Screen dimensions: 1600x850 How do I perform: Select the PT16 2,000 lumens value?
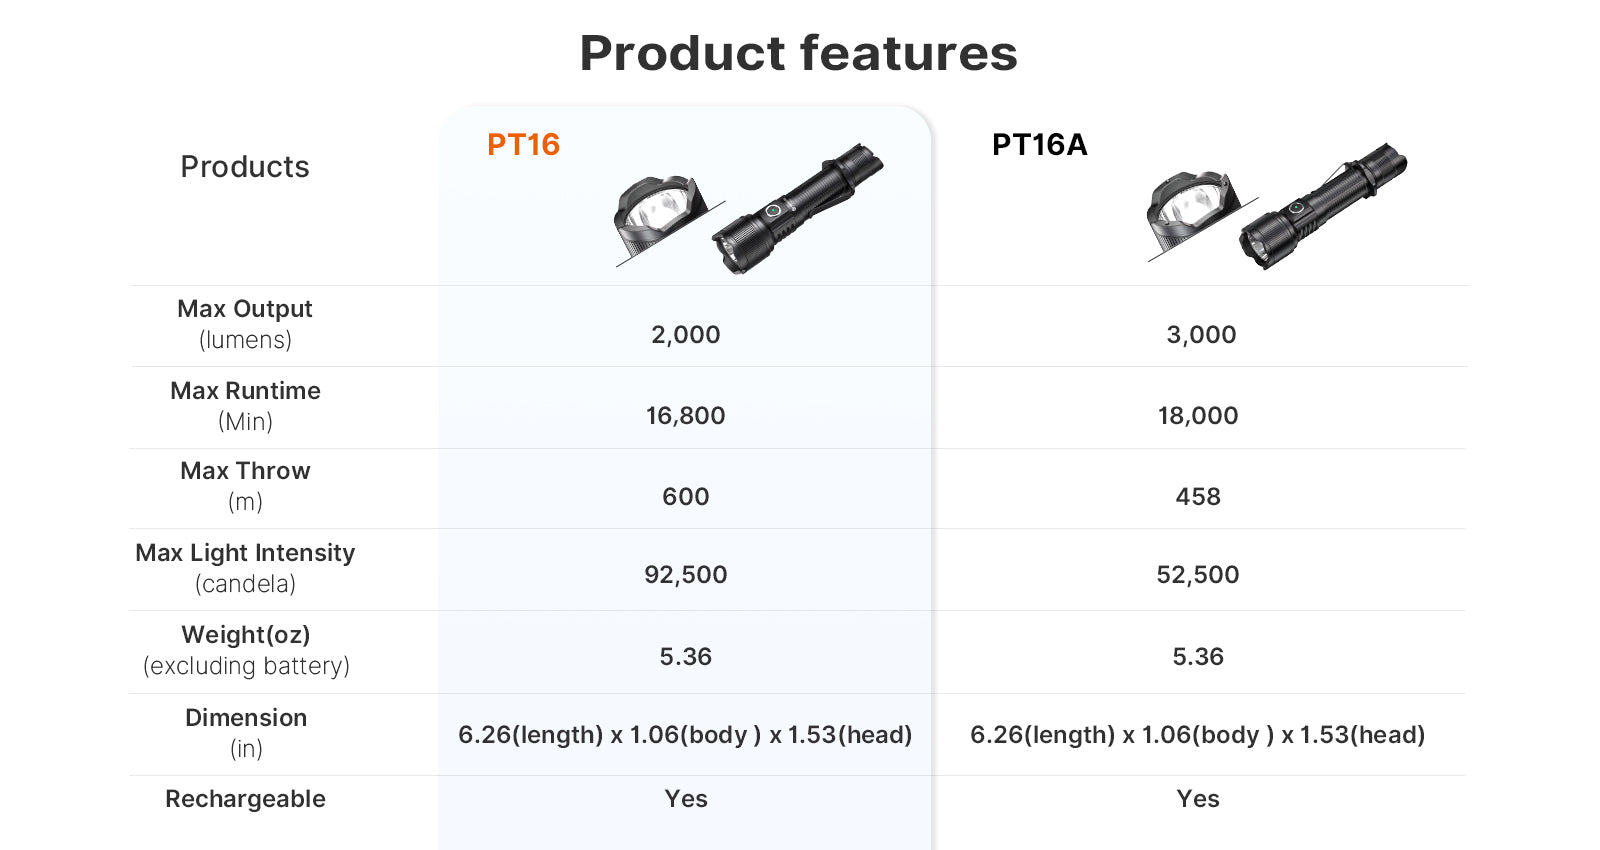tap(686, 335)
